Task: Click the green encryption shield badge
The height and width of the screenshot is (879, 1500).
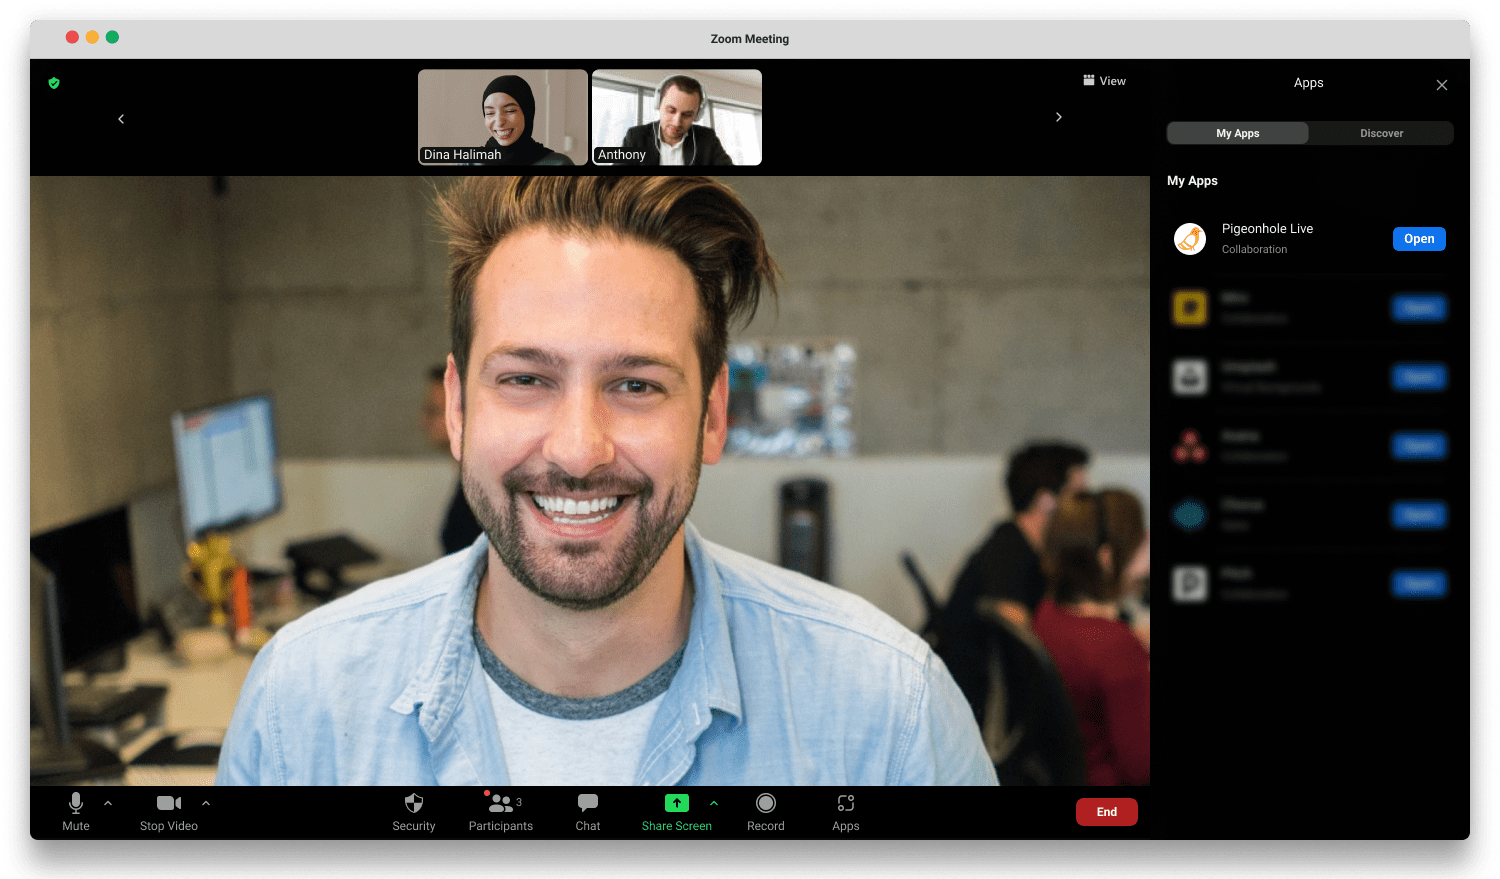Action: point(54,83)
